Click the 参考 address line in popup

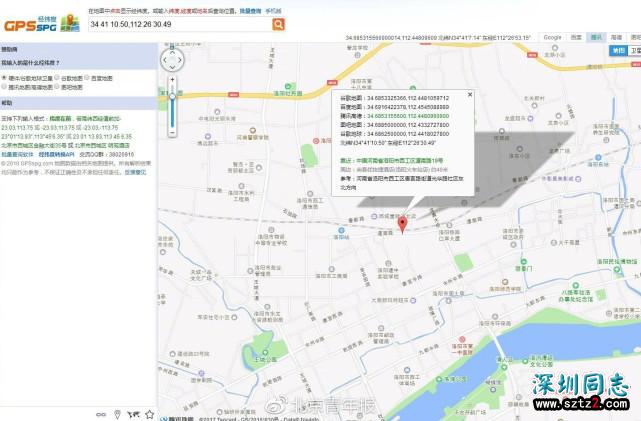402,183
